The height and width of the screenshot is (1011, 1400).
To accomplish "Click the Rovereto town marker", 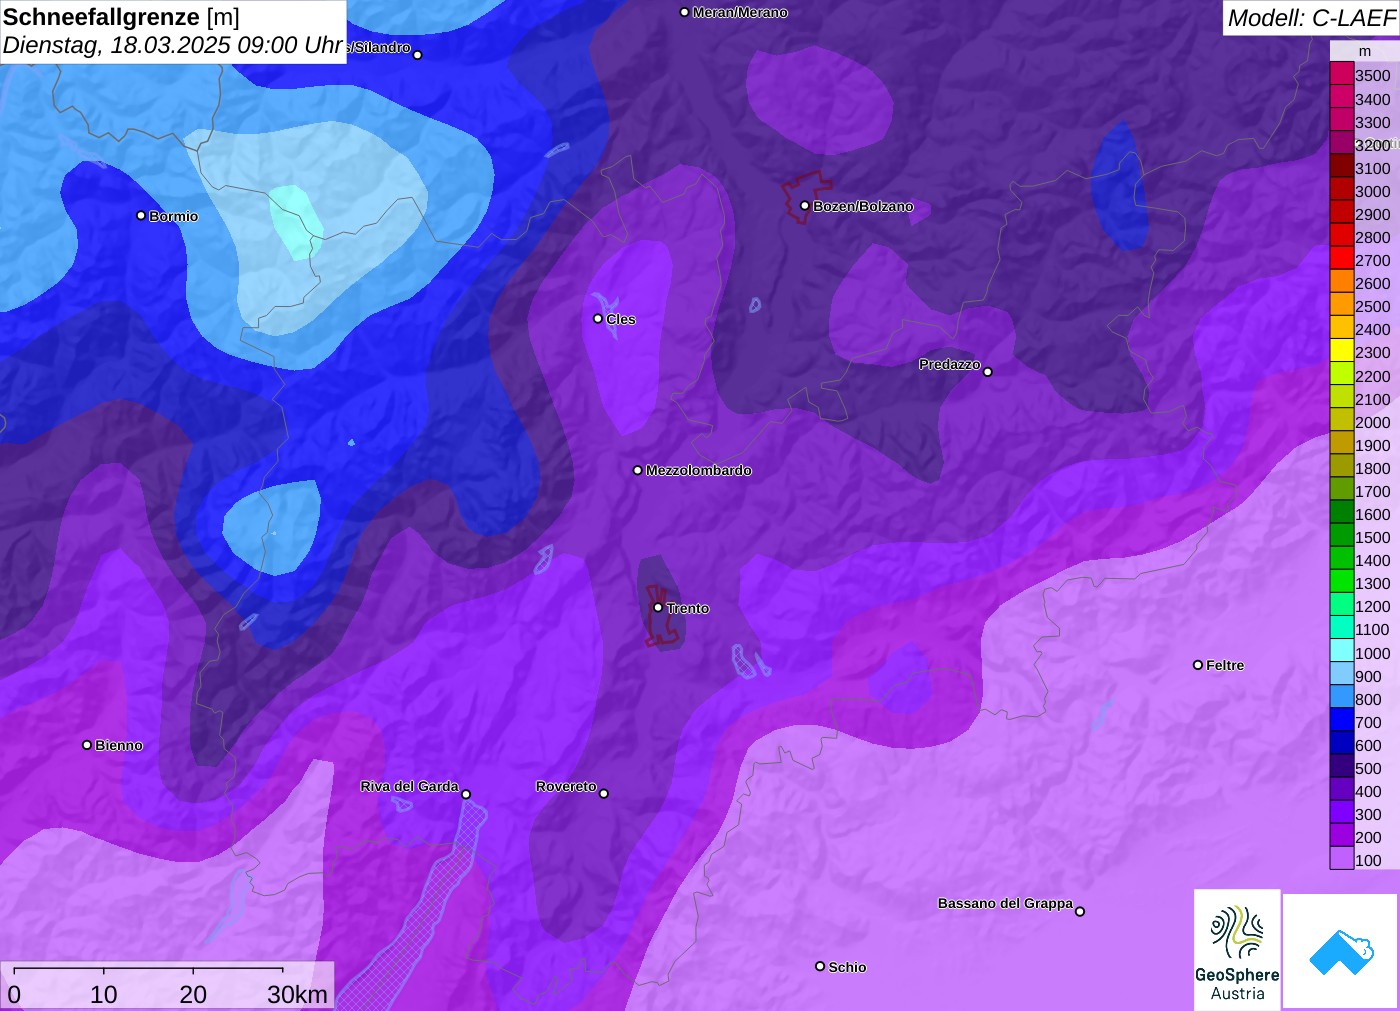I will 604,793.
